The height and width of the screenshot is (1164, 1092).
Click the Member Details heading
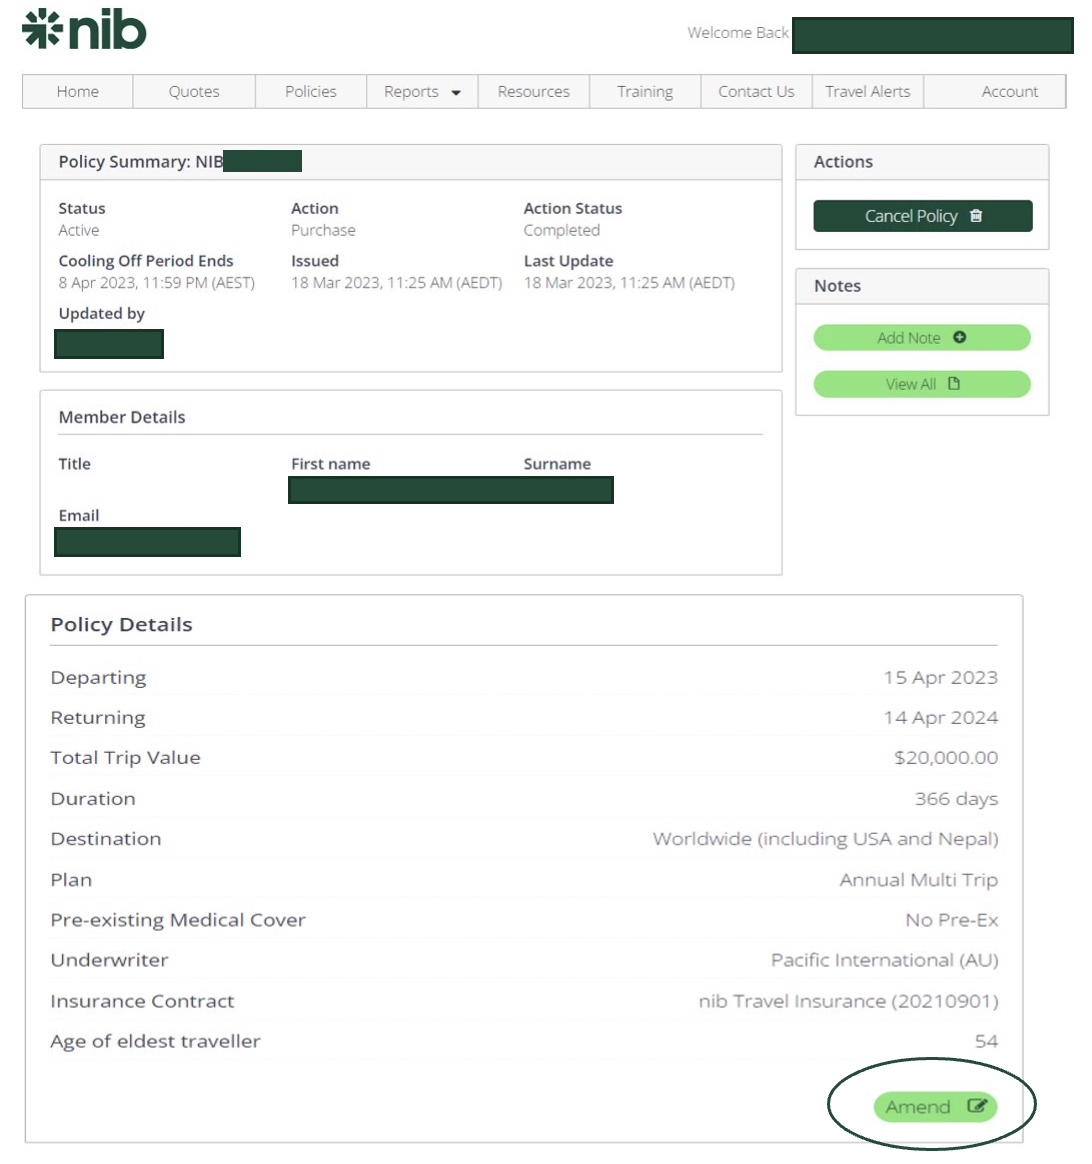coord(122,417)
